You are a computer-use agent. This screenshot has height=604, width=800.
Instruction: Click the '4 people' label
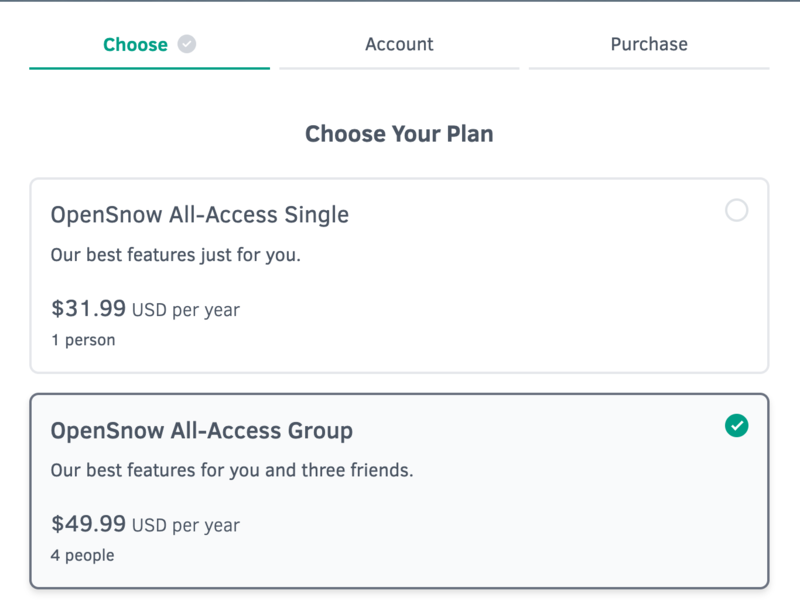(x=83, y=555)
